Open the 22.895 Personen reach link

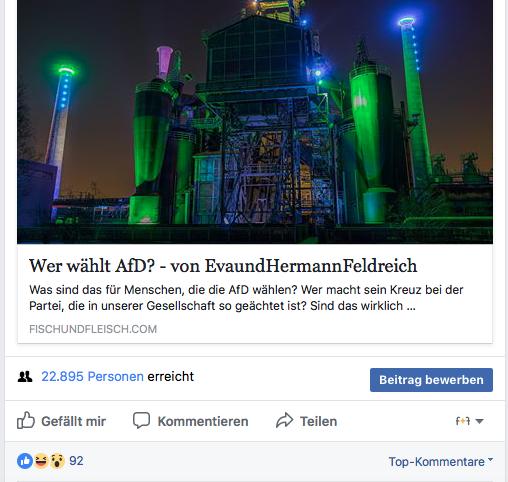pyautogui.click(x=92, y=377)
